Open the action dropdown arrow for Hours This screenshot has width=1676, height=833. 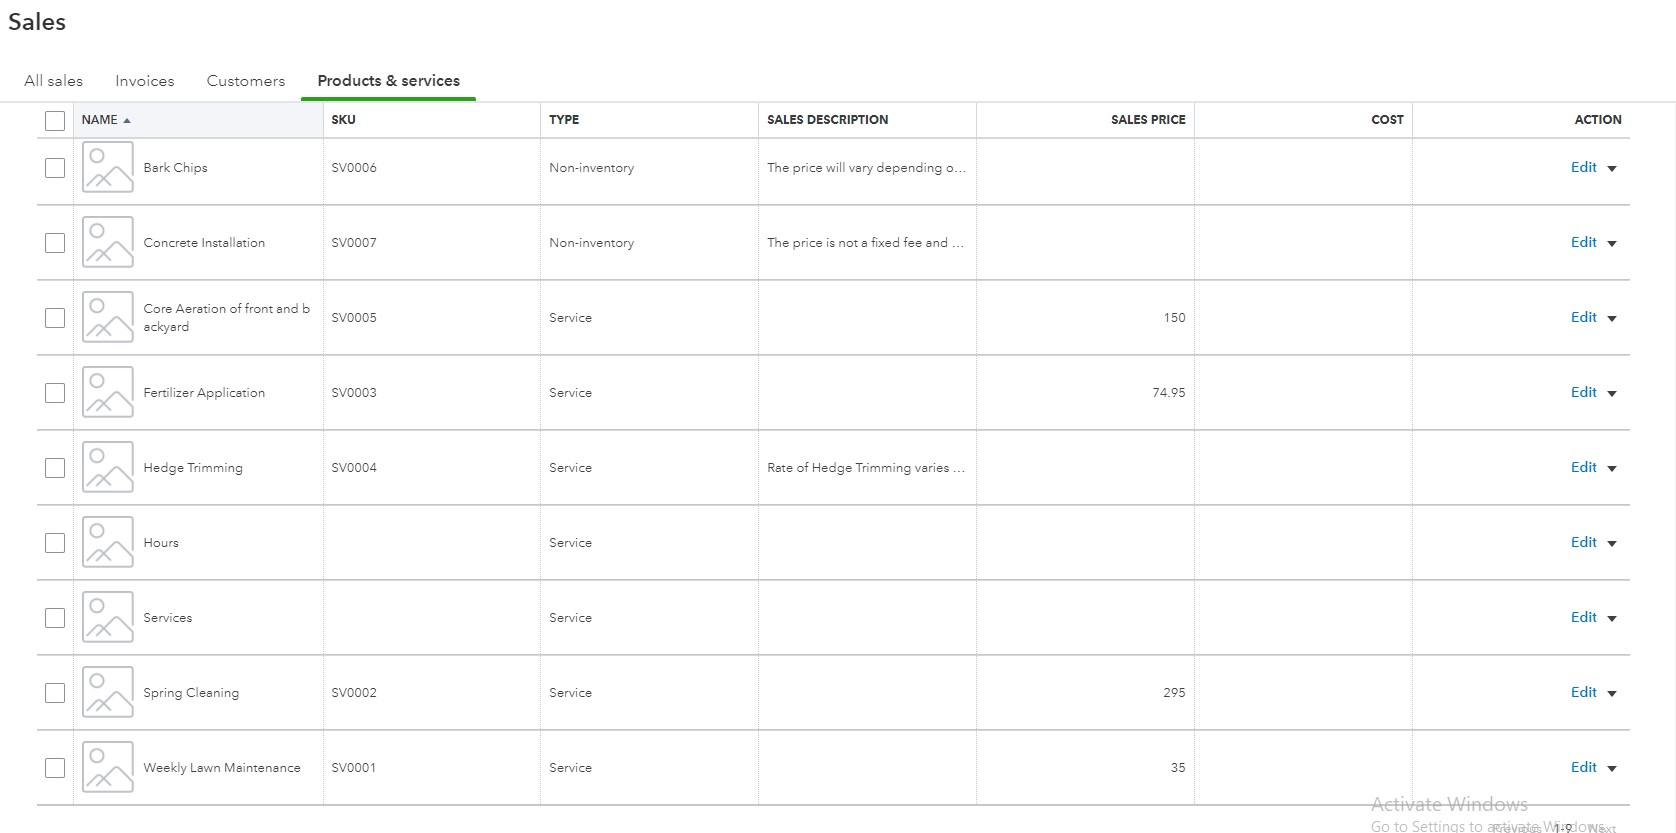[x=1612, y=544]
